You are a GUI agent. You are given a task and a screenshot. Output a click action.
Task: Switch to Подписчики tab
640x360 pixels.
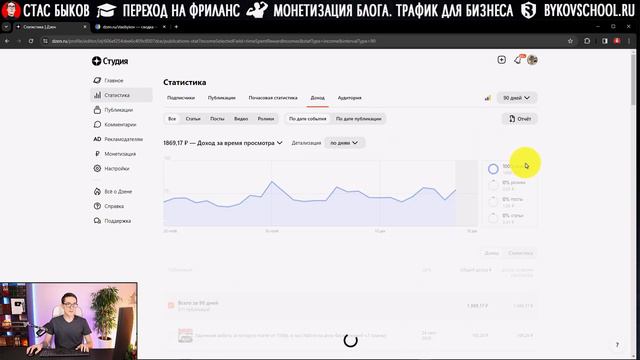click(181, 98)
